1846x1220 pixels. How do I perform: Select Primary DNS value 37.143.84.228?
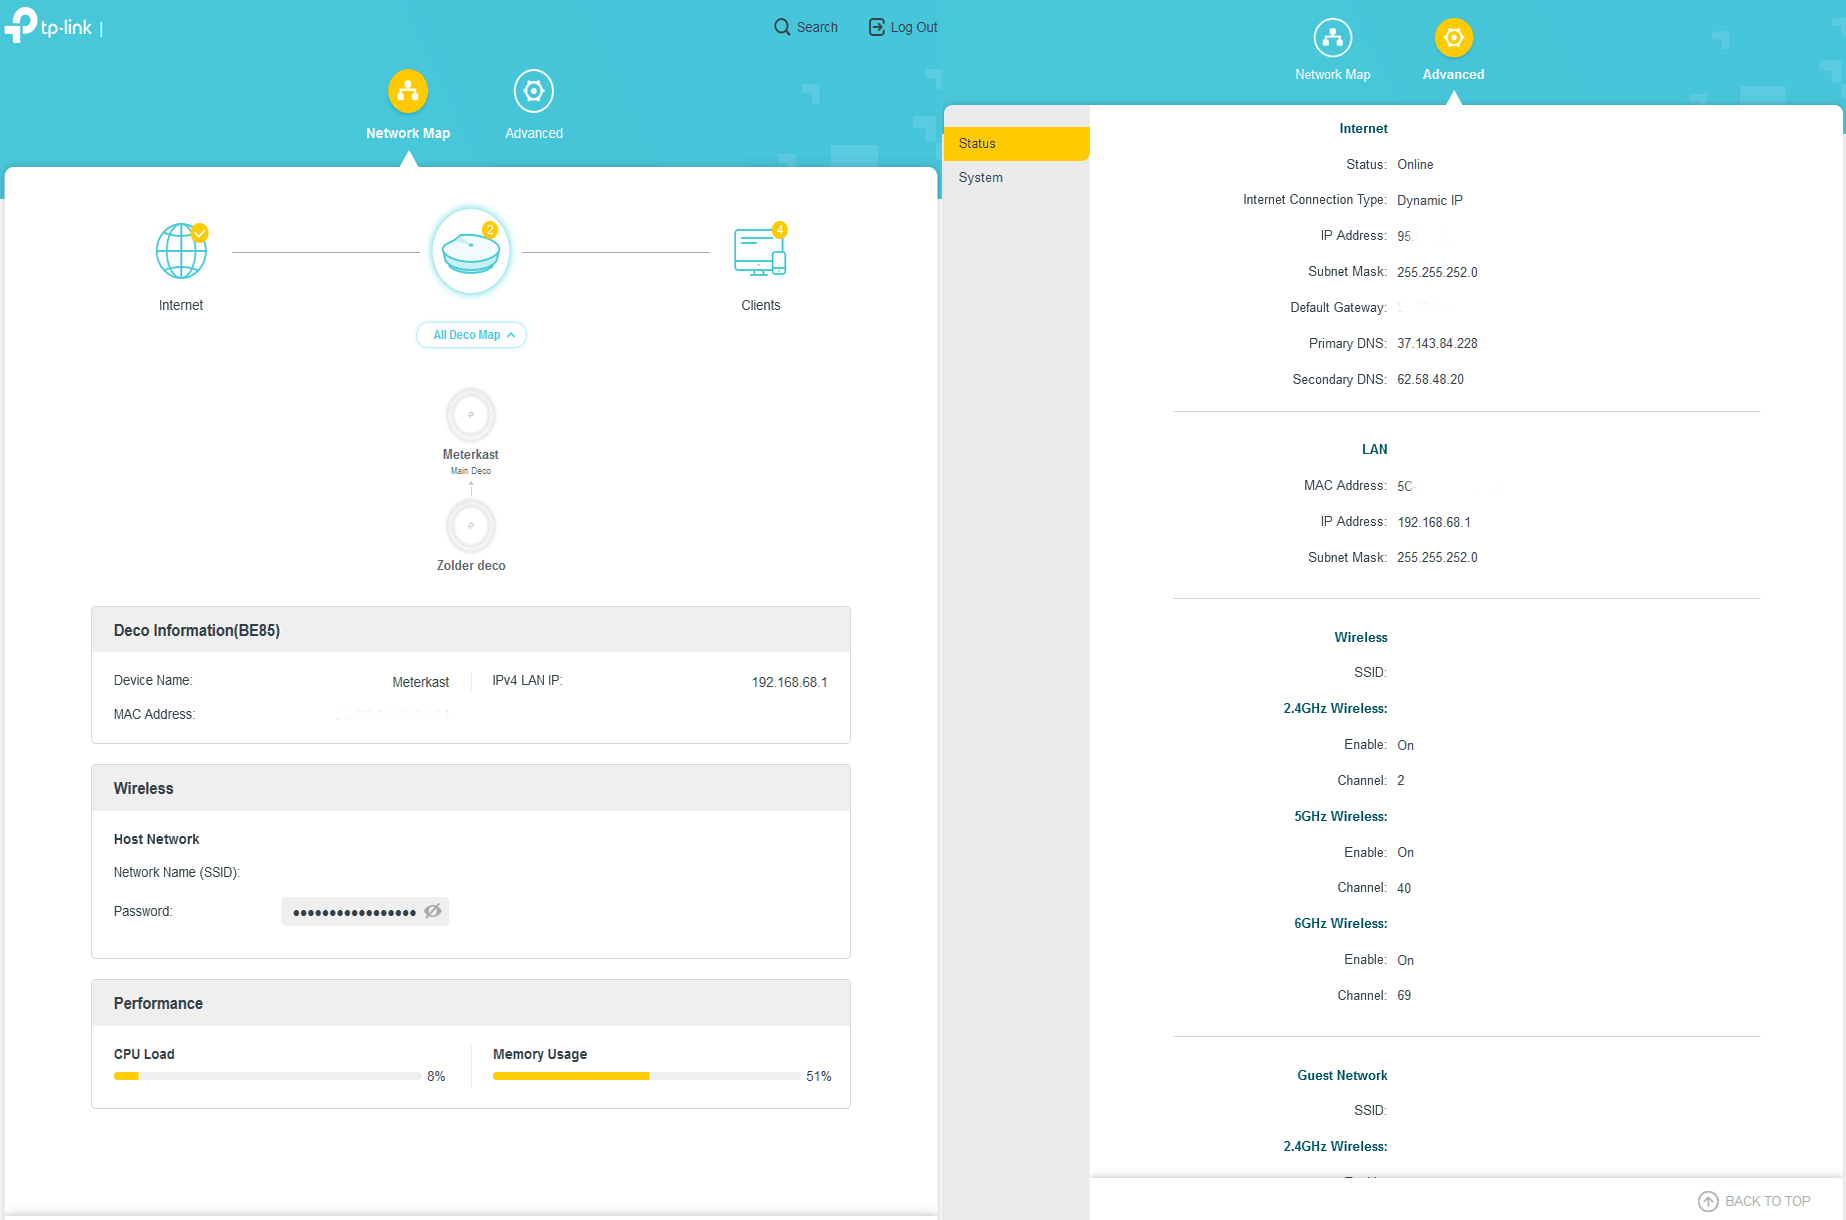1437,343
